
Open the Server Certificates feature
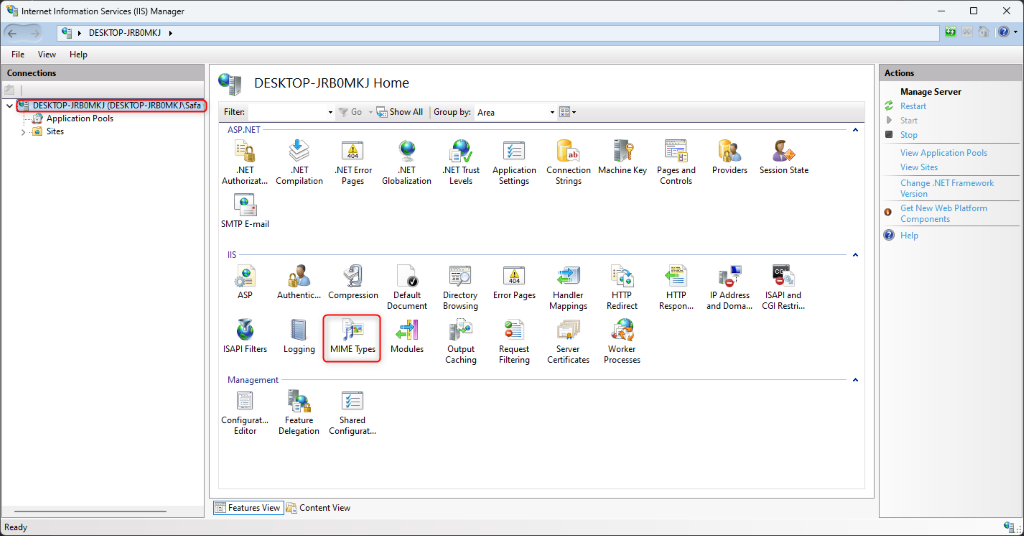(x=568, y=341)
